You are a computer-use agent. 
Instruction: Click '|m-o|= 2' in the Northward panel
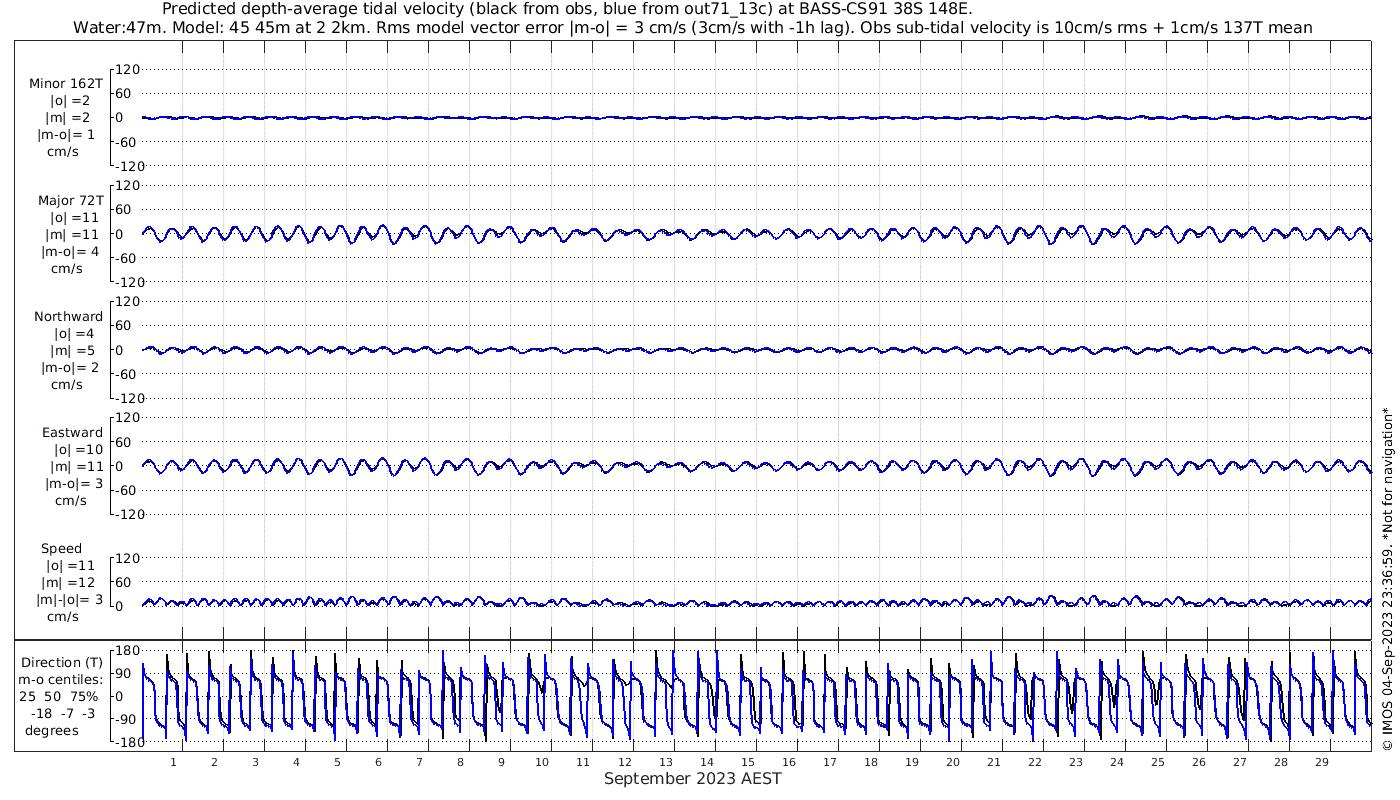pos(70,367)
